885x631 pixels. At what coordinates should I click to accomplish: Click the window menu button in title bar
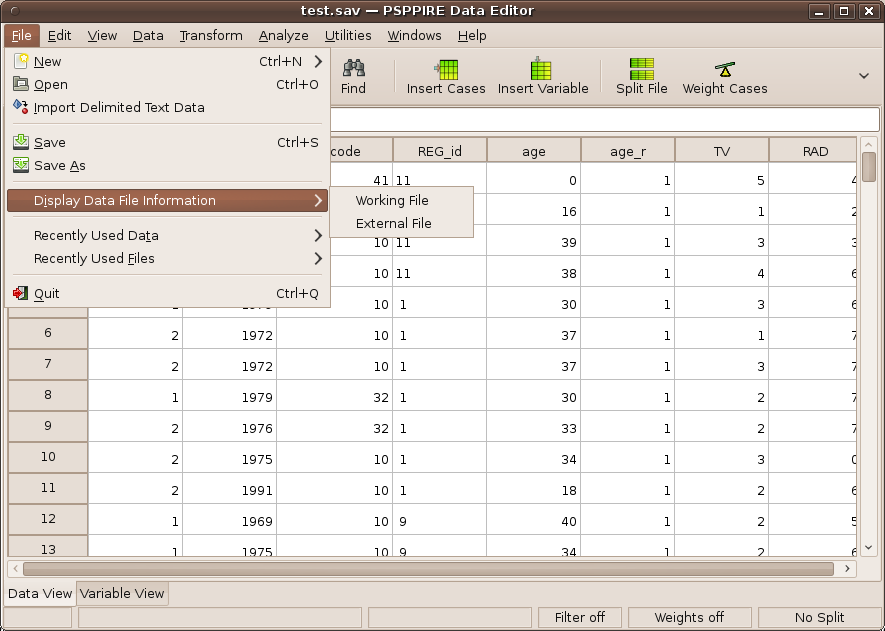(x=15, y=11)
